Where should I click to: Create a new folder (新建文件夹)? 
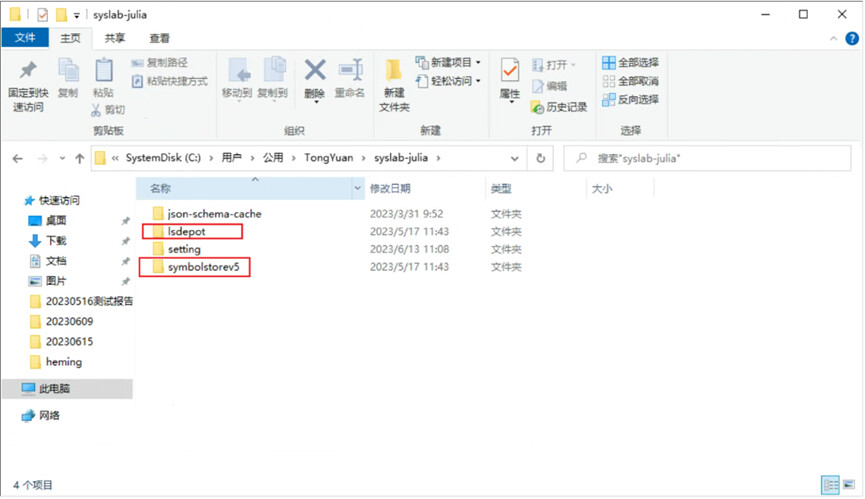click(394, 85)
